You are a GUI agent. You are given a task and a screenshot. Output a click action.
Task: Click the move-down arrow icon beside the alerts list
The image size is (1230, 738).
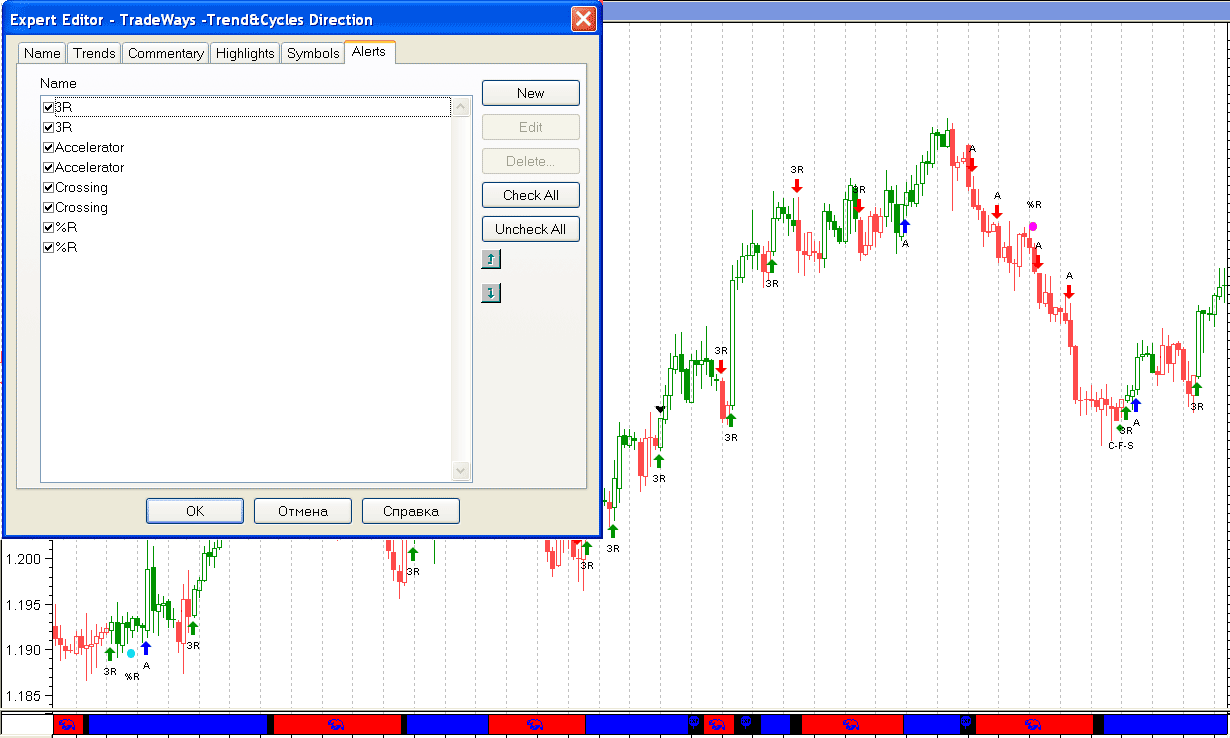point(491,293)
